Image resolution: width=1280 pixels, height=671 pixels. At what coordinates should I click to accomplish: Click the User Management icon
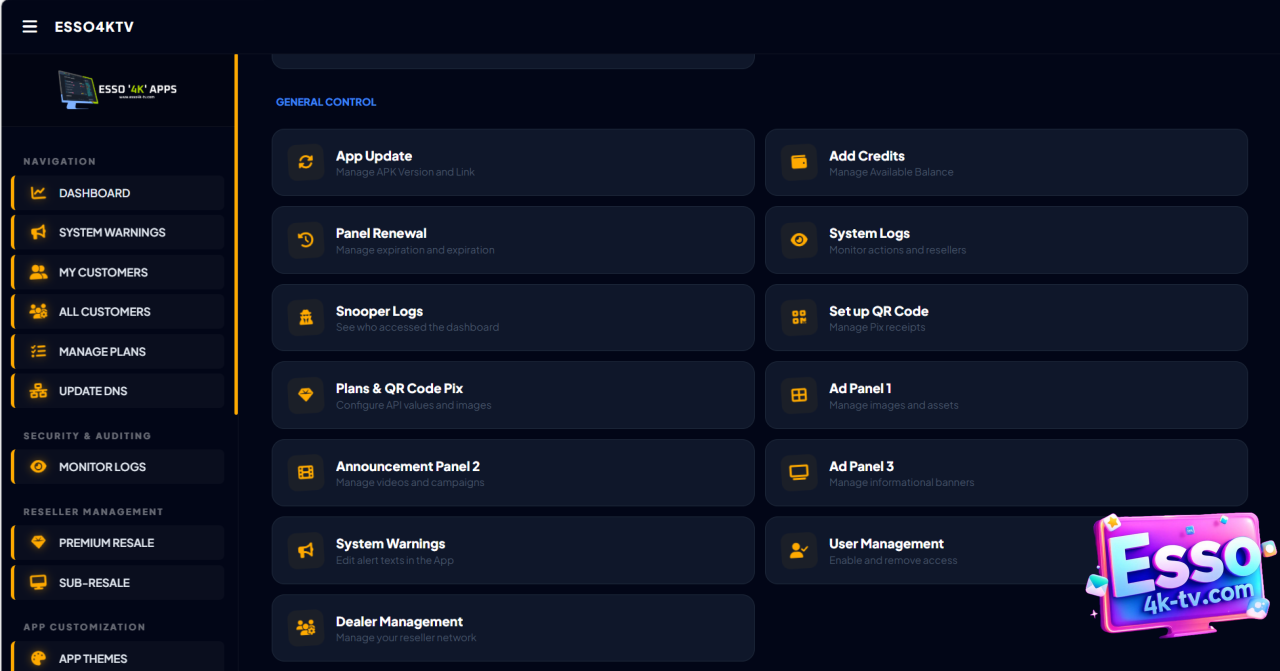coord(799,550)
